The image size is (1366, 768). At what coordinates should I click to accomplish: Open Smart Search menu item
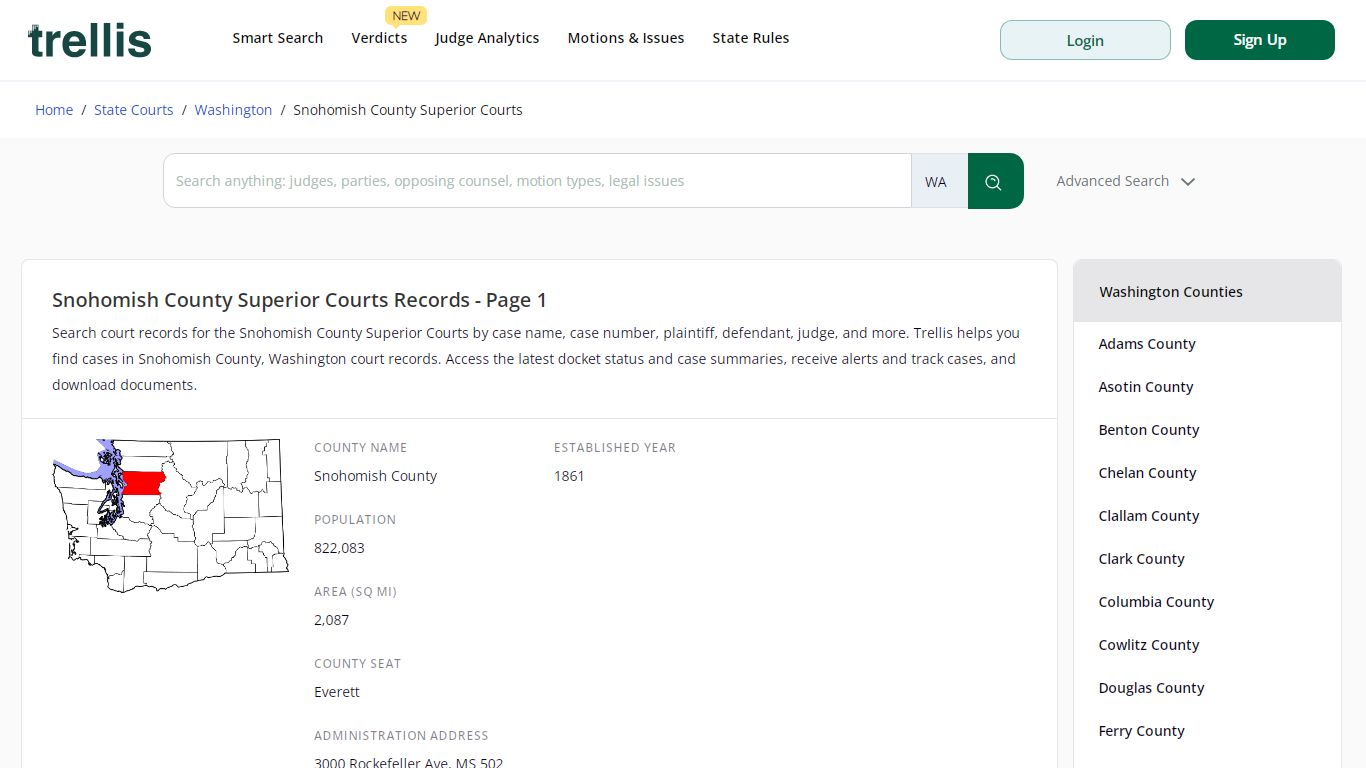click(x=278, y=38)
